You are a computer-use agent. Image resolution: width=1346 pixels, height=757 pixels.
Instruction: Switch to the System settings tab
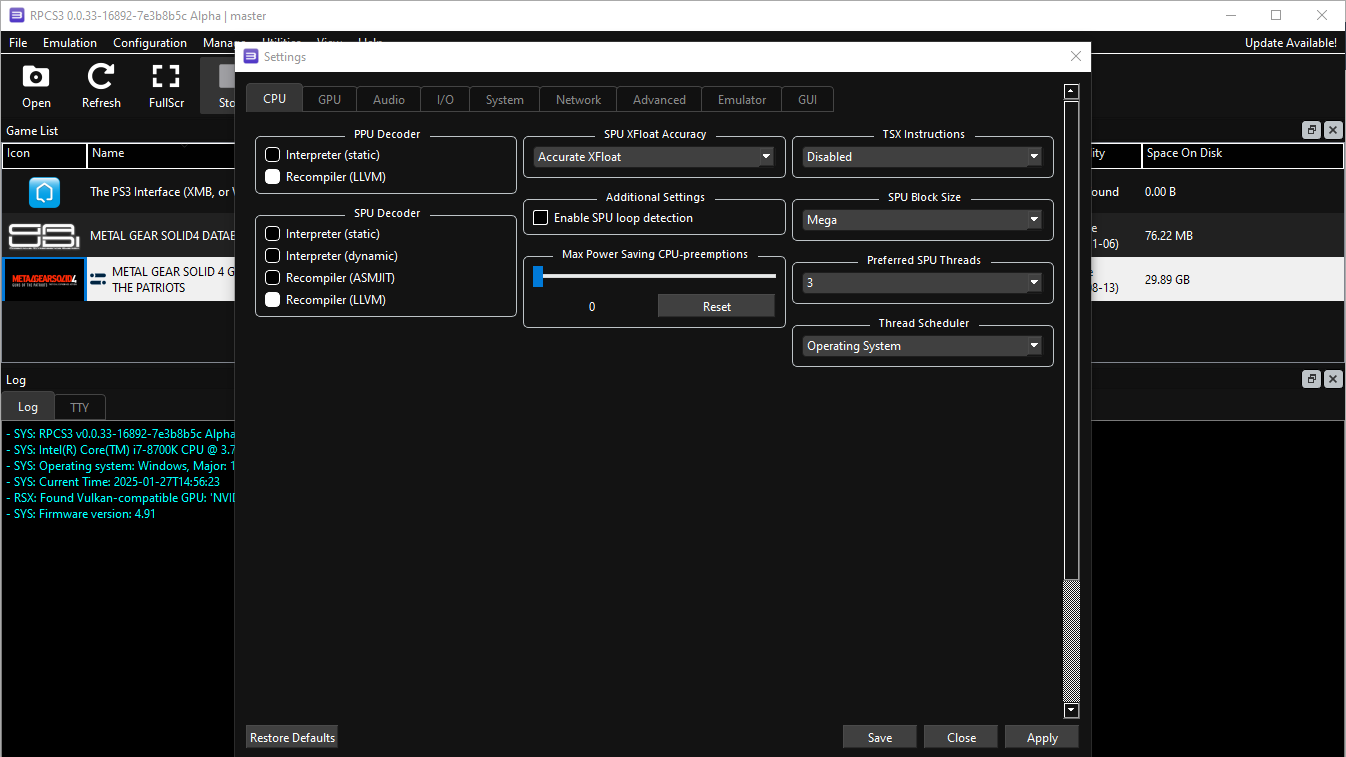pos(505,100)
